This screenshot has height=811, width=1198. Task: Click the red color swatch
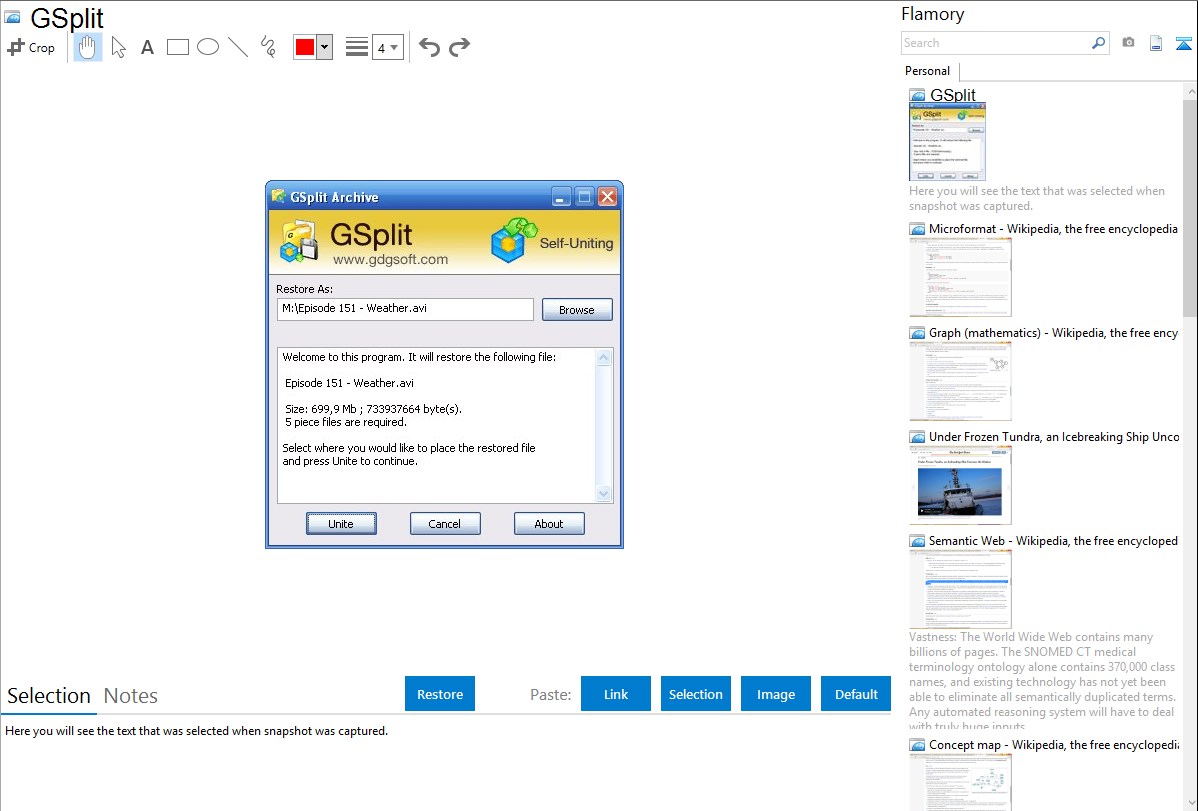(305, 47)
